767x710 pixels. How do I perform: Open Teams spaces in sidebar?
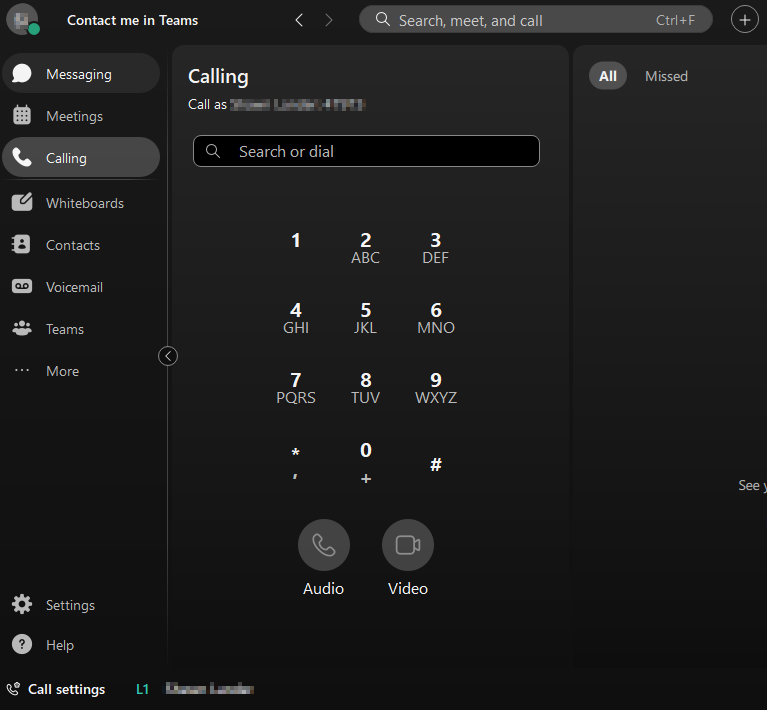click(x=64, y=329)
